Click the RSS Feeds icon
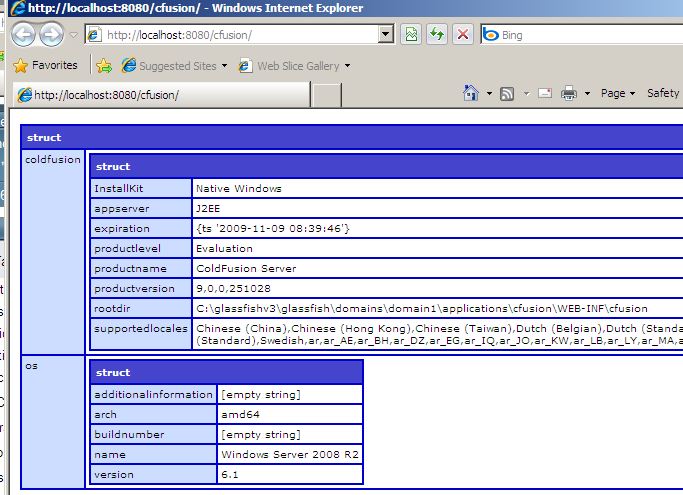683x495 pixels. tap(507, 93)
